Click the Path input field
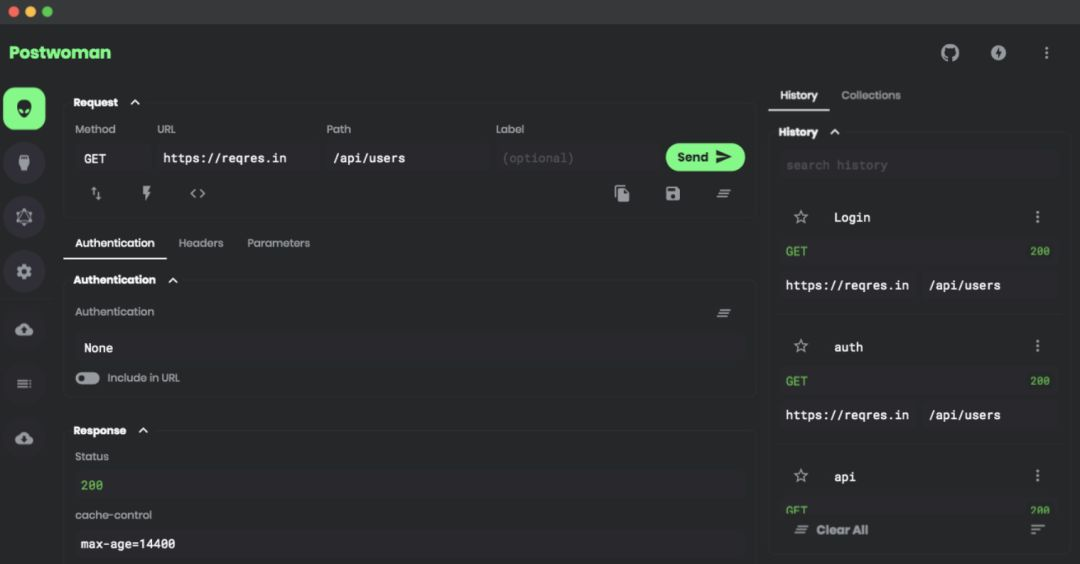Viewport: 1080px width, 564px height. (x=408, y=158)
